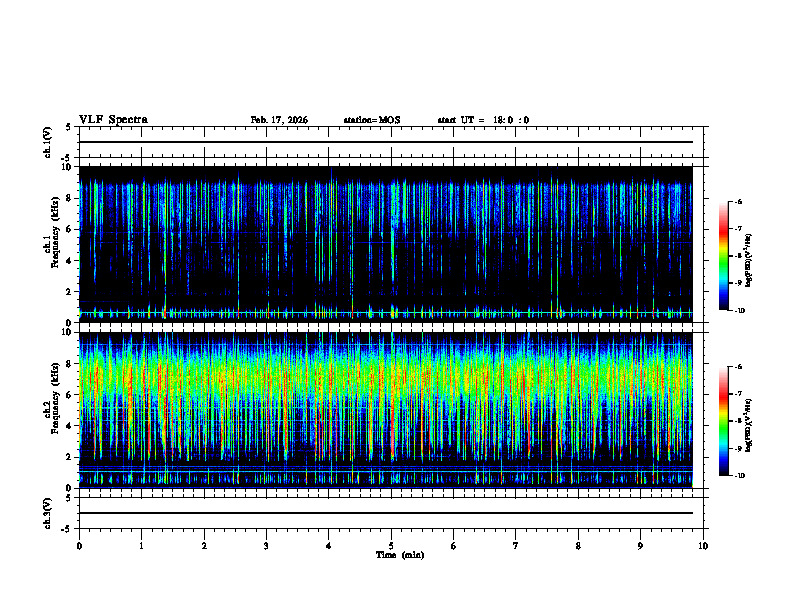Click time axis tick label "9"
Screen dimensions: 792x612
click(x=640, y=546)
